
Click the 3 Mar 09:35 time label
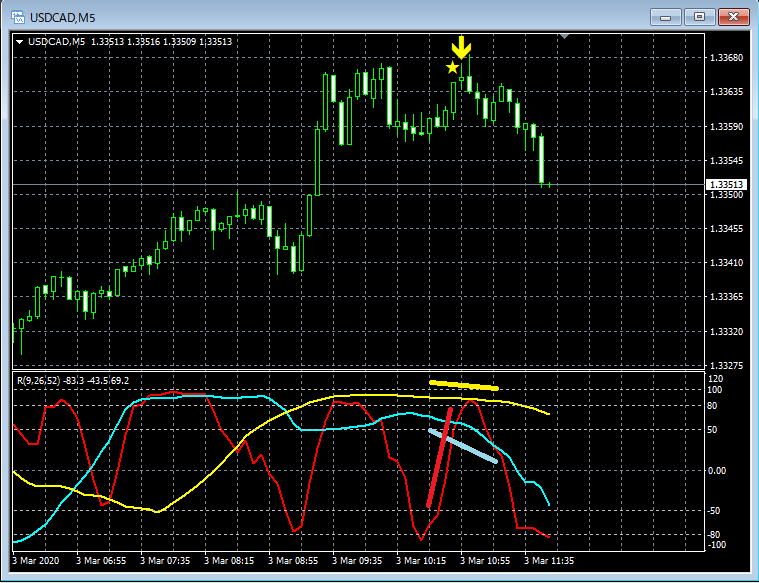click(x=357, y=561)
